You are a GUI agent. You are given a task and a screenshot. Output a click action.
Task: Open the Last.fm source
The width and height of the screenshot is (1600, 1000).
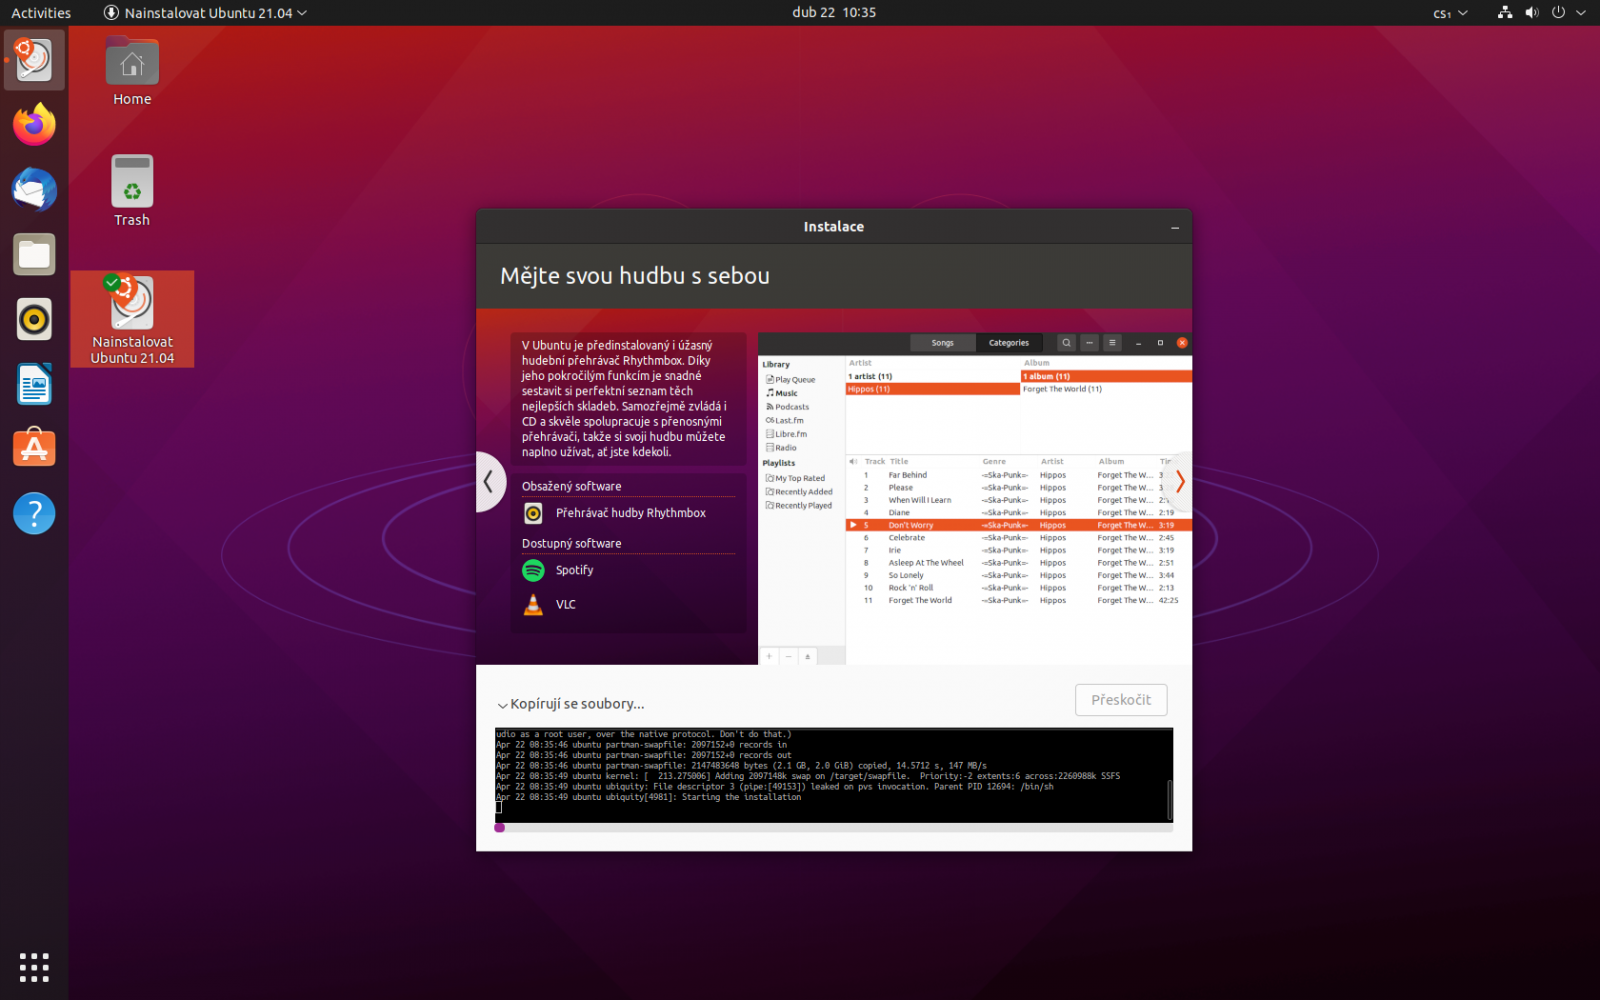click(789, 420)
